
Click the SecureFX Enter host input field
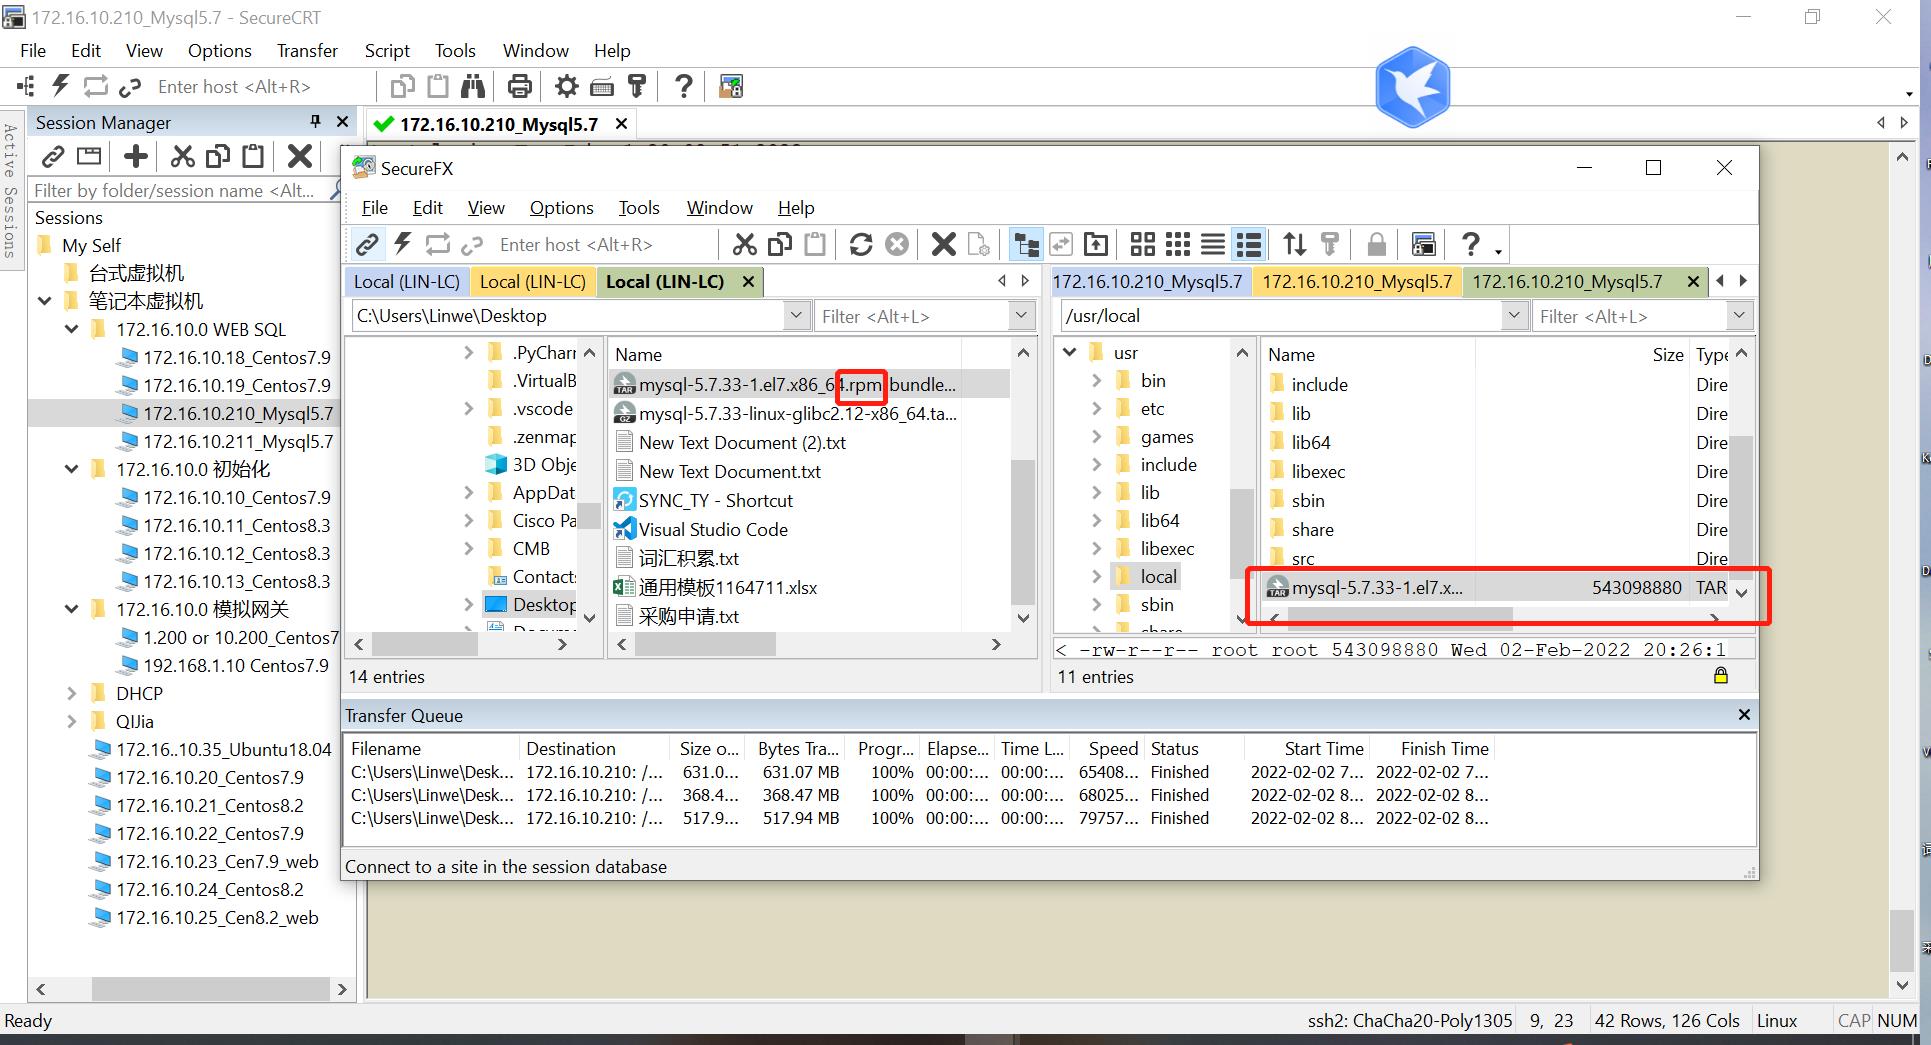604,244
